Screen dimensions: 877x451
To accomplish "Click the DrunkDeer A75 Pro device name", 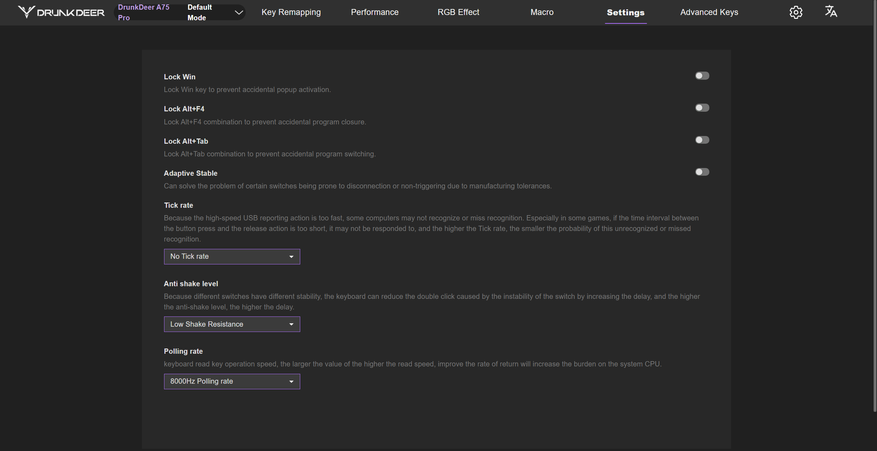I will click(x=143, y=12).
